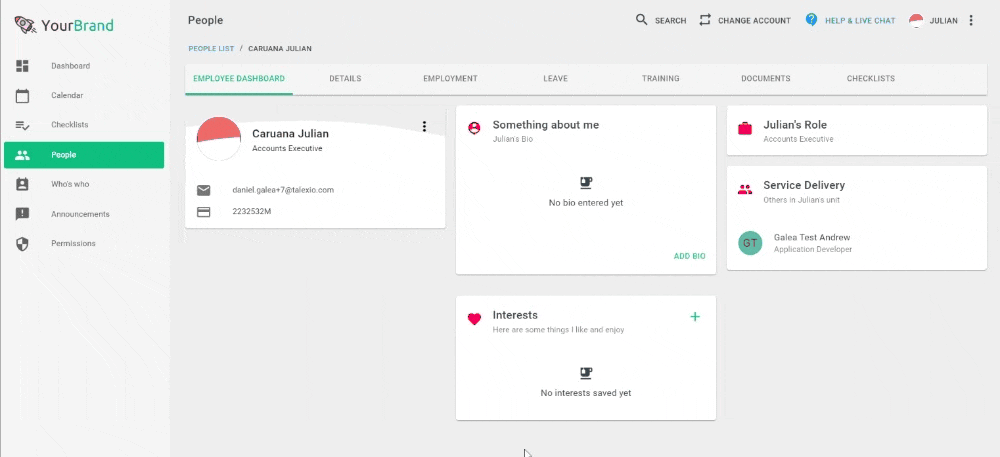The height and width of the screenshot is (457, 1000).
Task: Click the GT avatar for Galea Test Andrew
Action: 750,243
